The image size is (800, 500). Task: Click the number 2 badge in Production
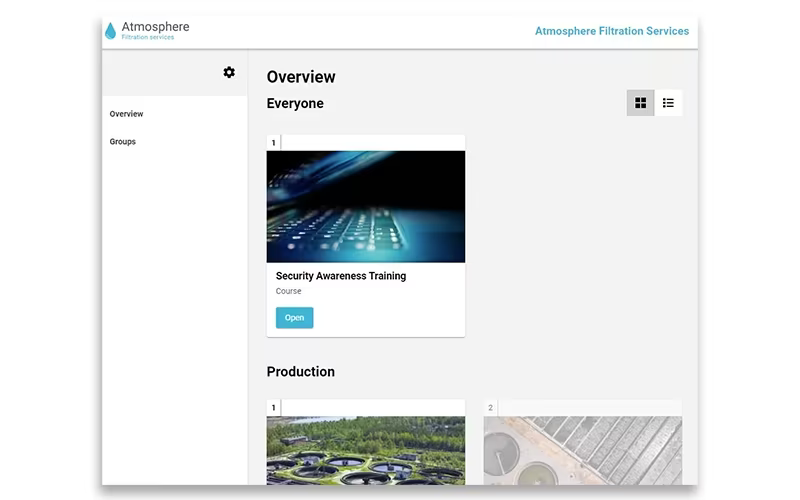tap(490, 408)
